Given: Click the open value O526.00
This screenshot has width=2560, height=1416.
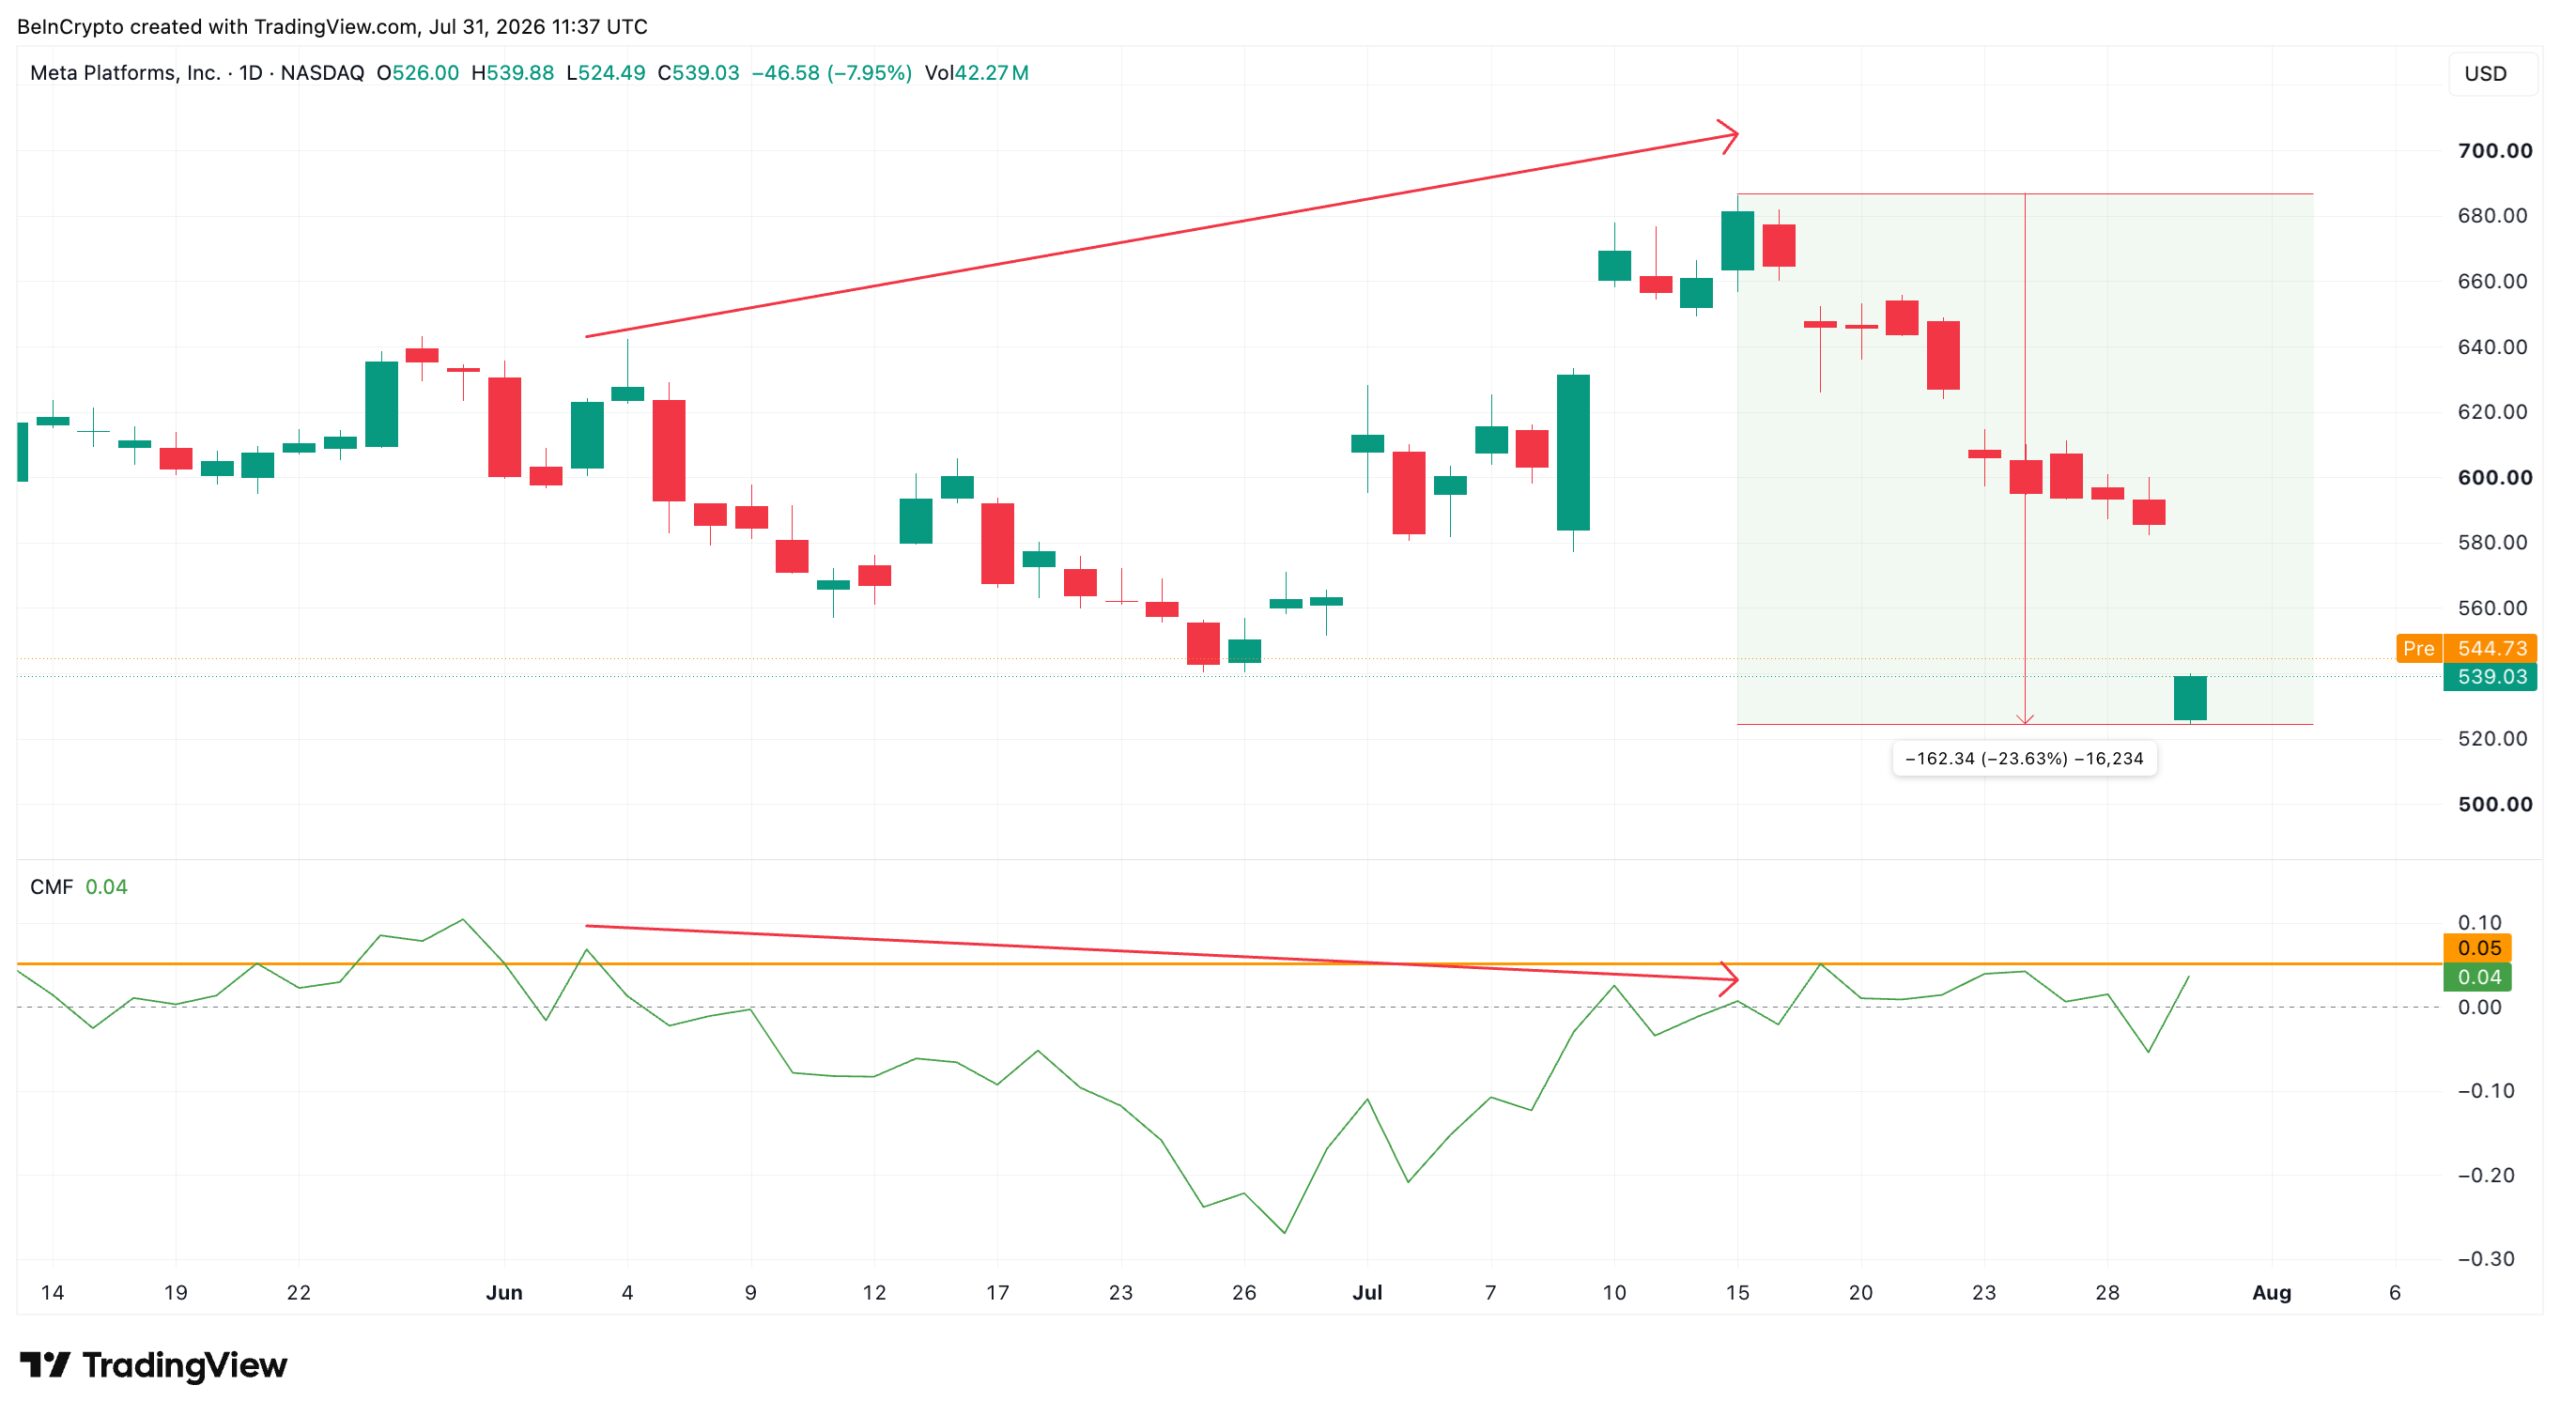Looking at the screenshot, I should click(x=417, y=73).
